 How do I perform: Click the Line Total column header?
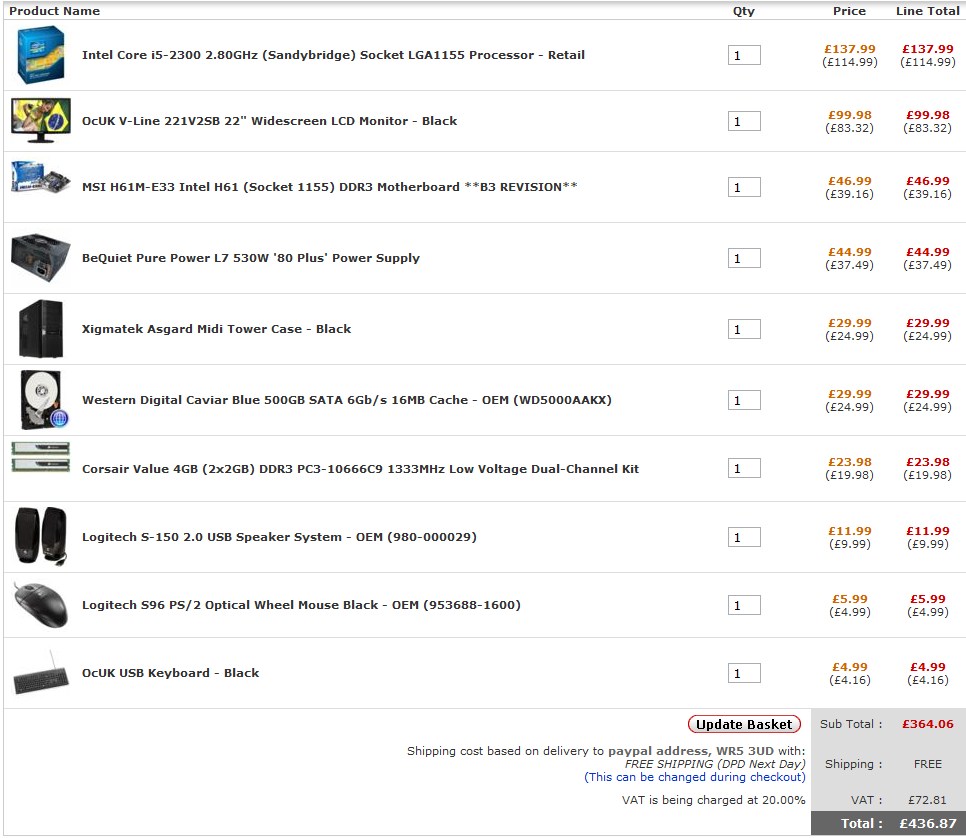pos(928,11)
